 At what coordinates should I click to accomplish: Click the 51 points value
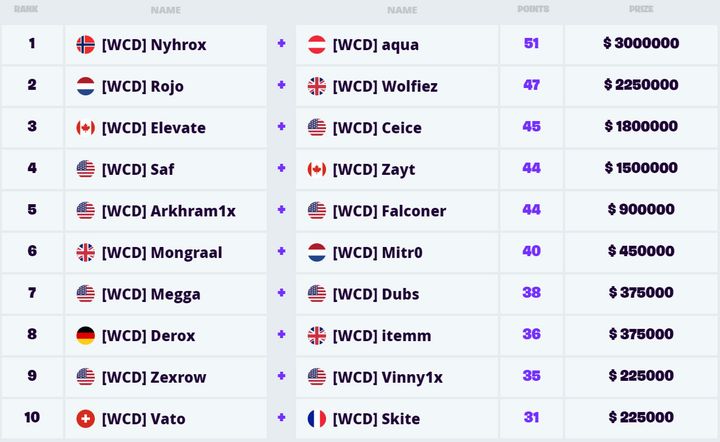531,44
